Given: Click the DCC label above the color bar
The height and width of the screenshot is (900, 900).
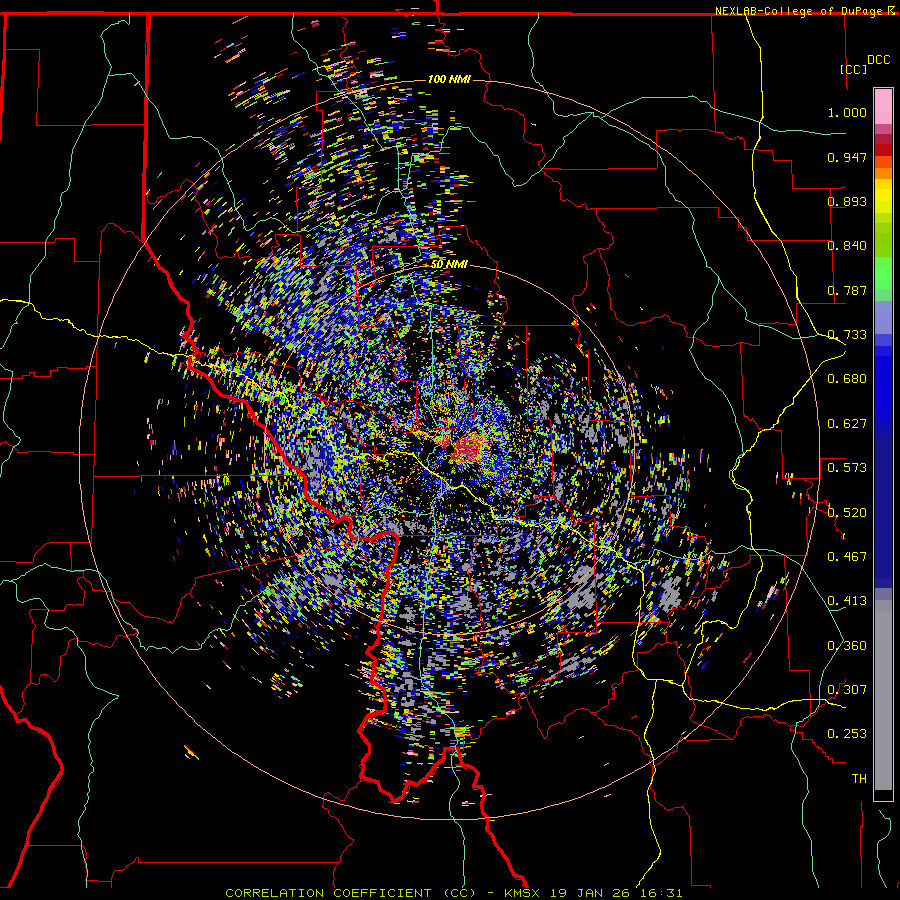Looking at the screenshot, I should coord(878,60).
